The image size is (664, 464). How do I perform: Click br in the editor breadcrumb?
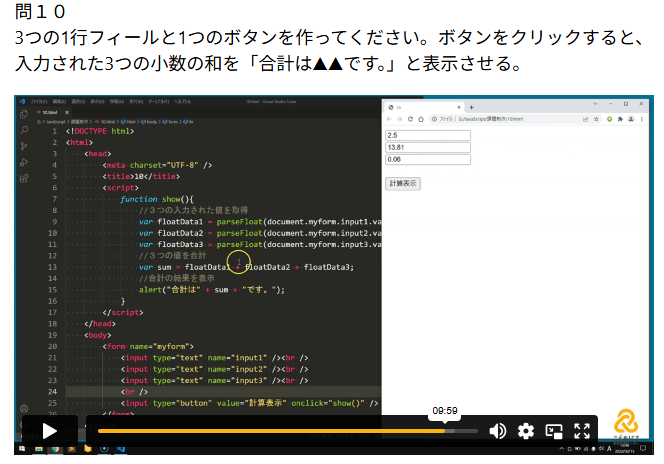tap(188, 122)
